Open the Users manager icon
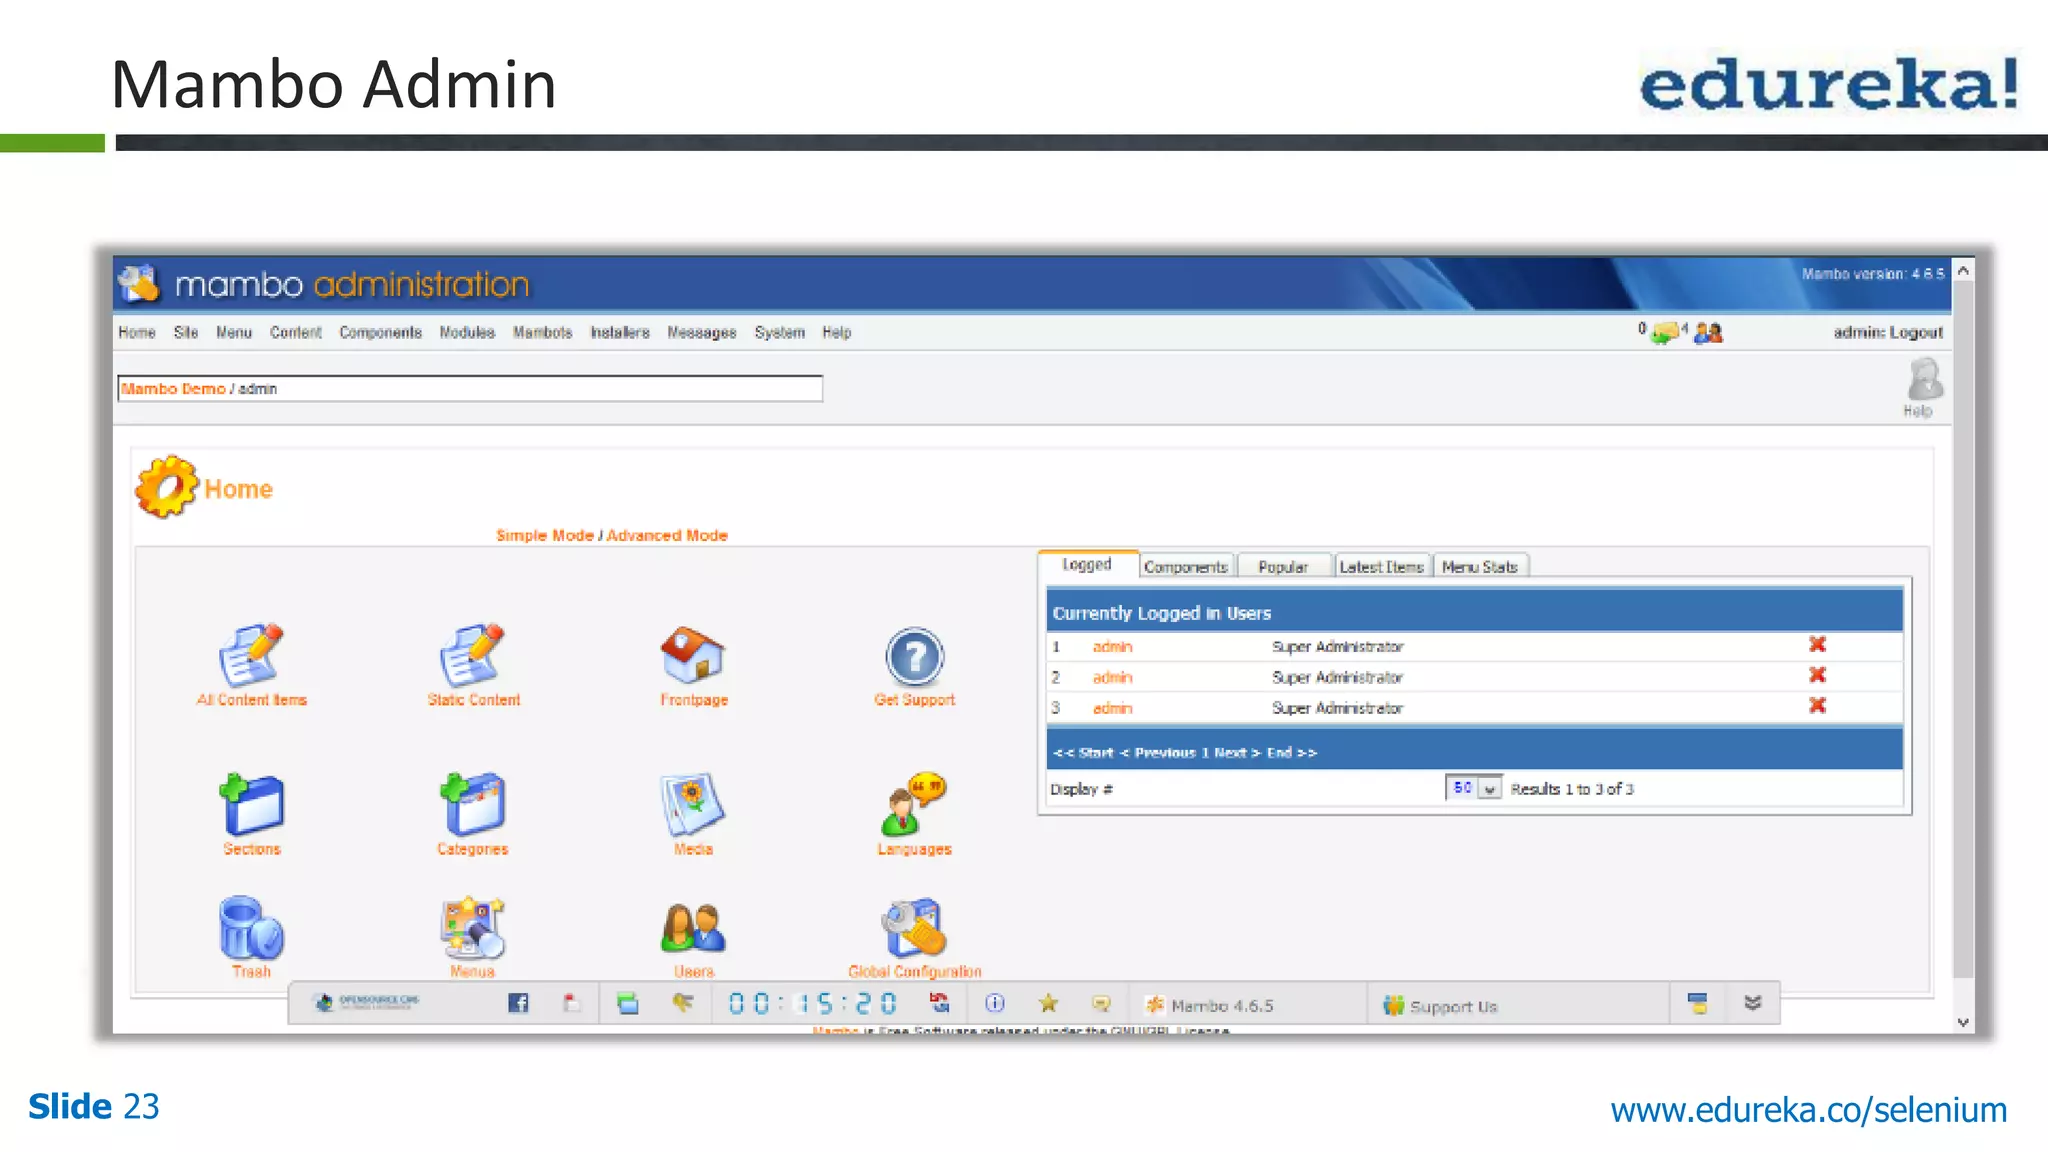This screenshot has height=1152, width=2048. point(693,929)
